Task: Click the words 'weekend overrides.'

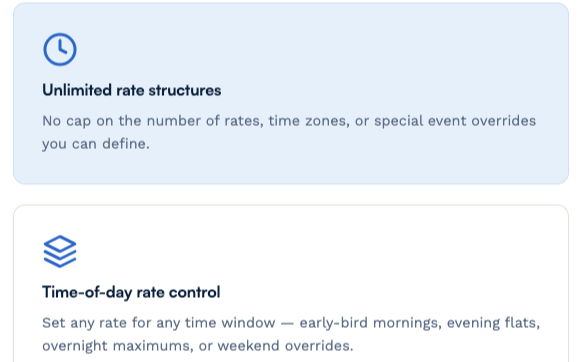Action: (285, 346)
